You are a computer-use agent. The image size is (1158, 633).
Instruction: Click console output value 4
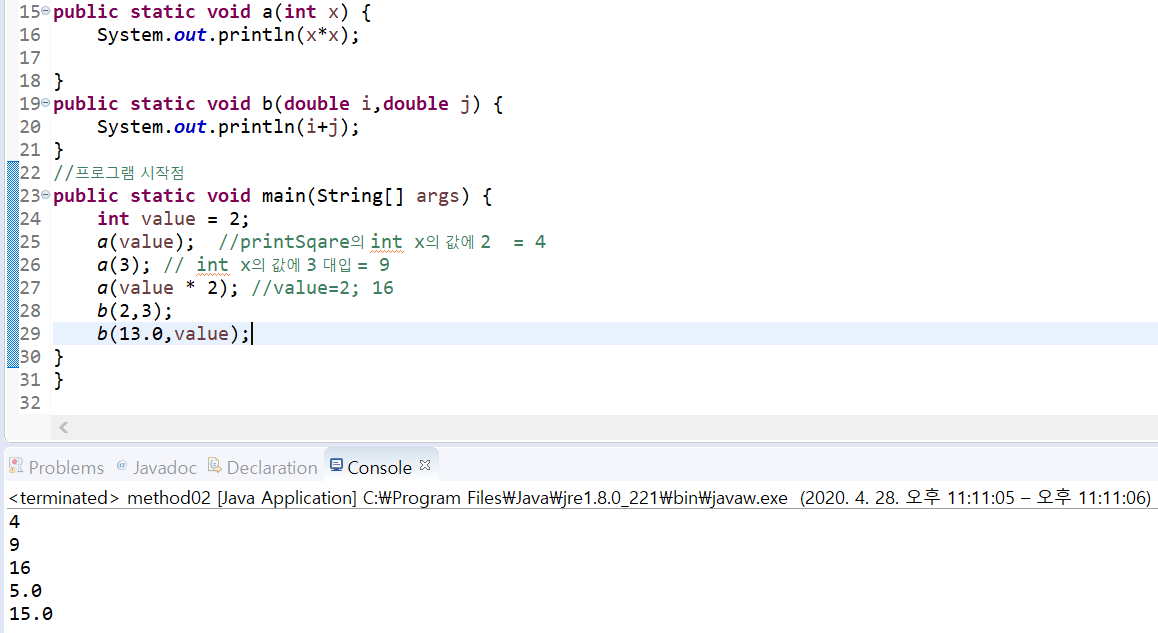(14, 522)
